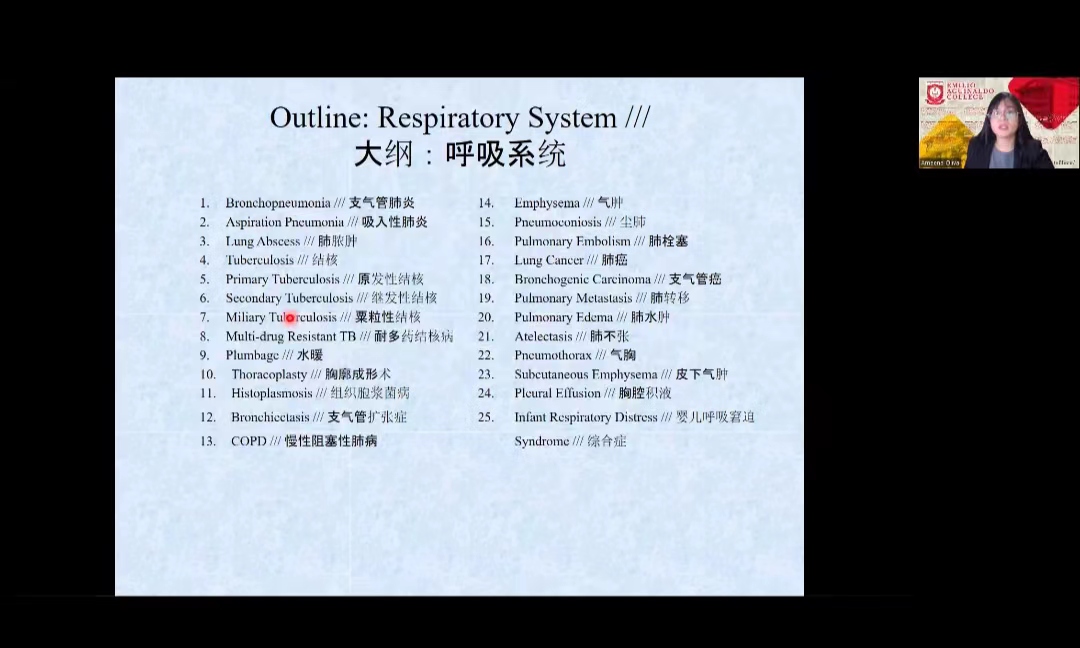Click the slide title Outline: Respiratory System
The image size is (1080, 648).
pyautogui.click(x=459, y=118)
